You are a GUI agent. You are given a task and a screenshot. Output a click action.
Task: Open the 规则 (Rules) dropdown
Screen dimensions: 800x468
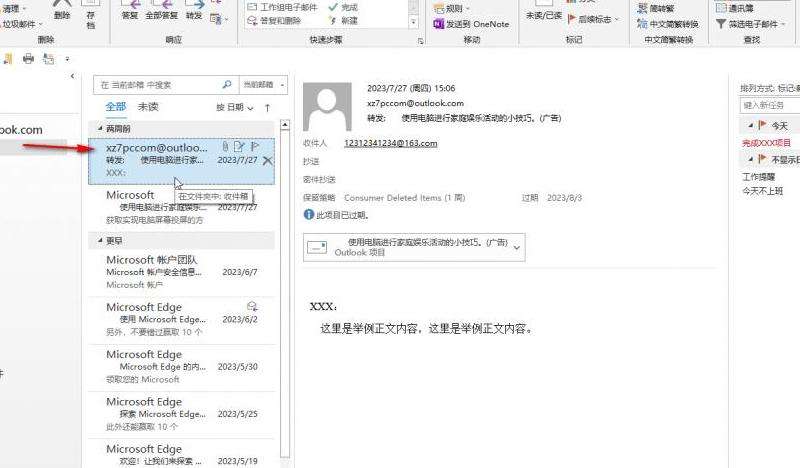452,9
